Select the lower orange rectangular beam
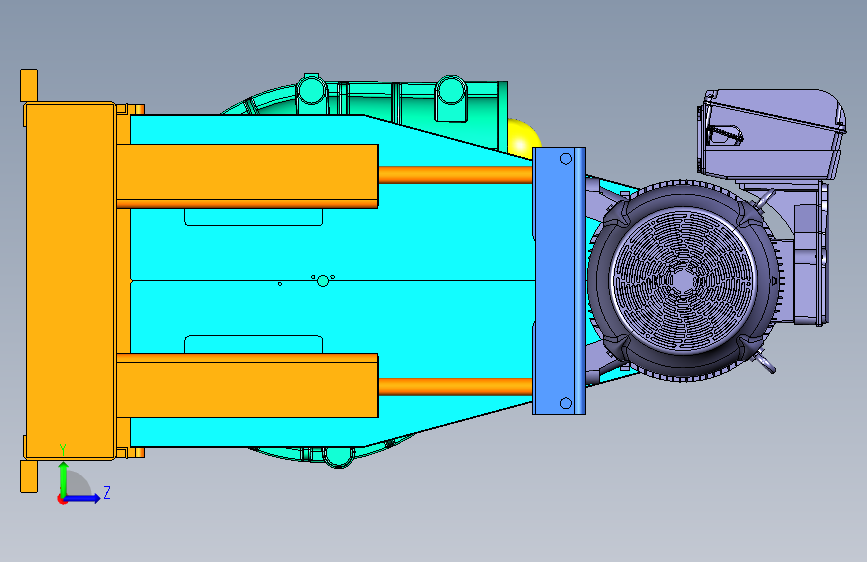This screenshot has height=562, width=867. (247, 386)
